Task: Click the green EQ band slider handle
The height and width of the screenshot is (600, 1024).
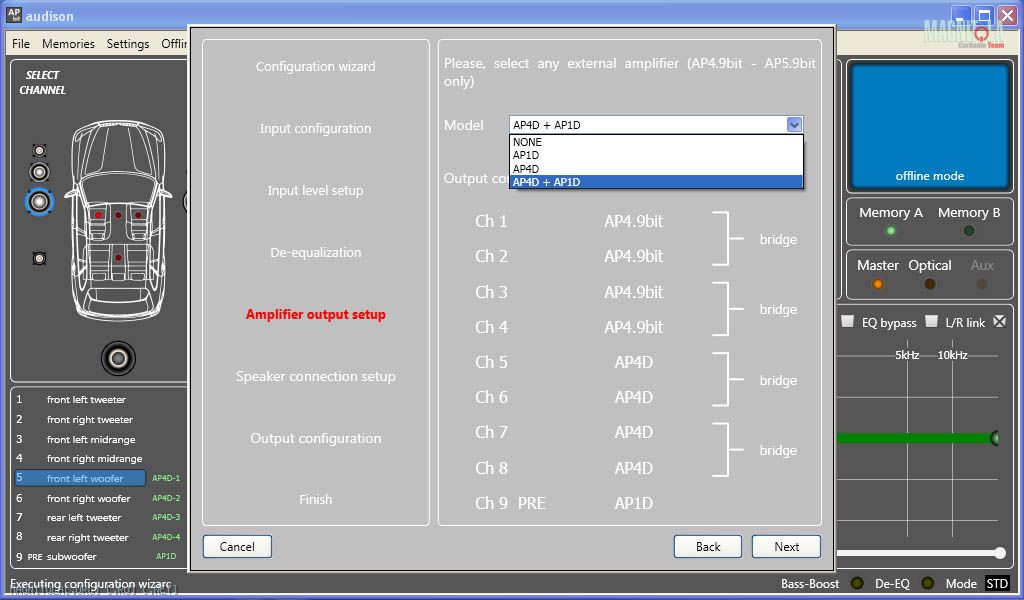Action: pyautogui.click(x=995, y=438)
